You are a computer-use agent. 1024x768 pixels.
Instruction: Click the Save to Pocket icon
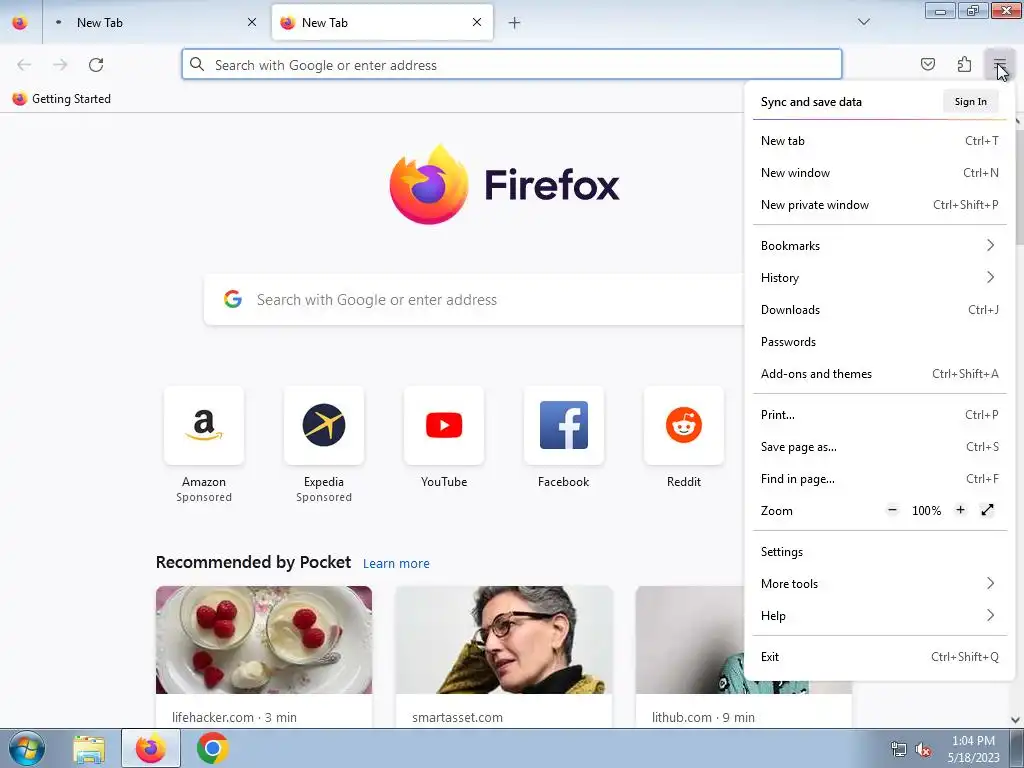[927, 65]
